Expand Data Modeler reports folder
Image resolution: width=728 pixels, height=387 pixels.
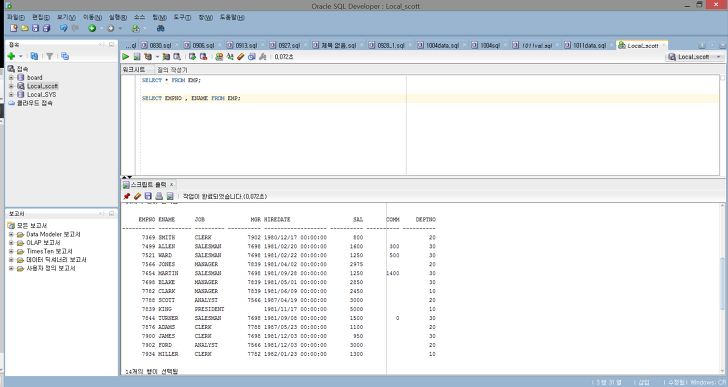pyautogui.click(x=11, y=234)
